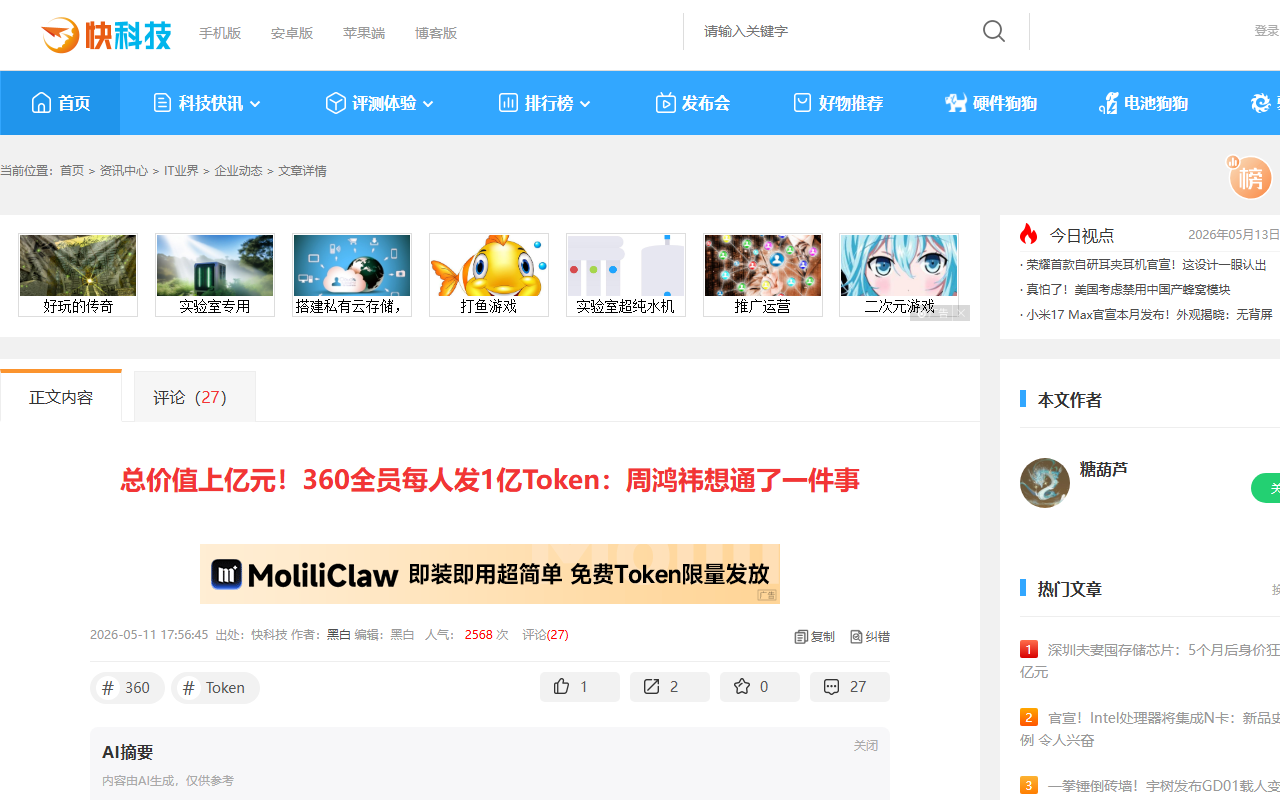Expand the 科技快讯 dropdown arrow

coord(255,104)
